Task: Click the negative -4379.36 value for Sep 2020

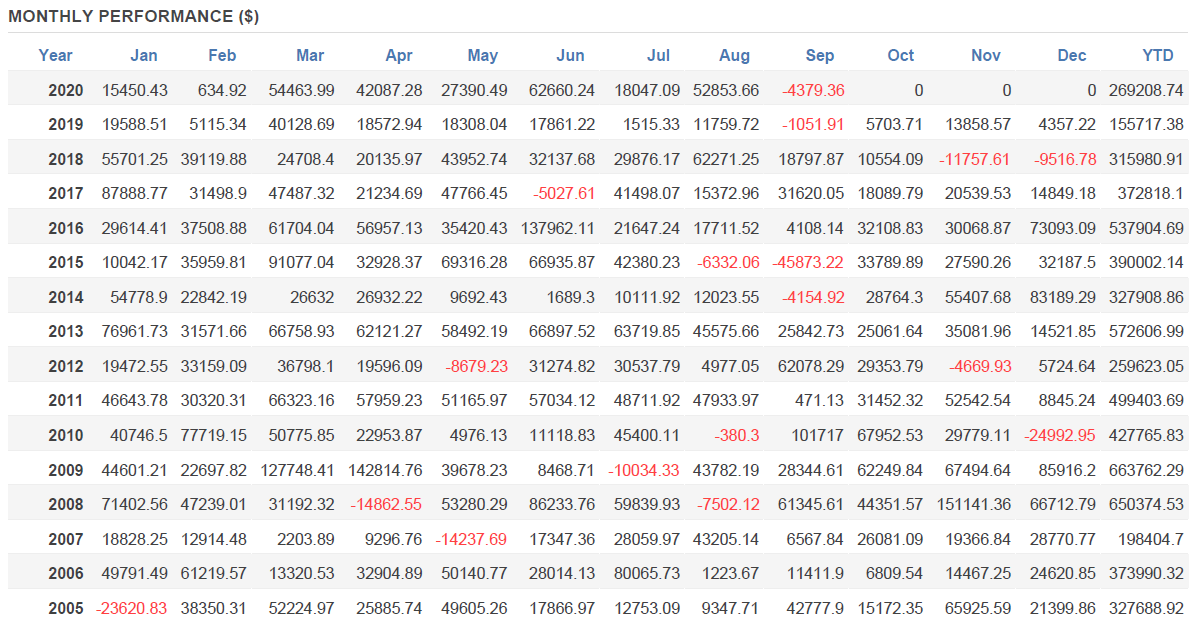Action: (x=813, y=90)
